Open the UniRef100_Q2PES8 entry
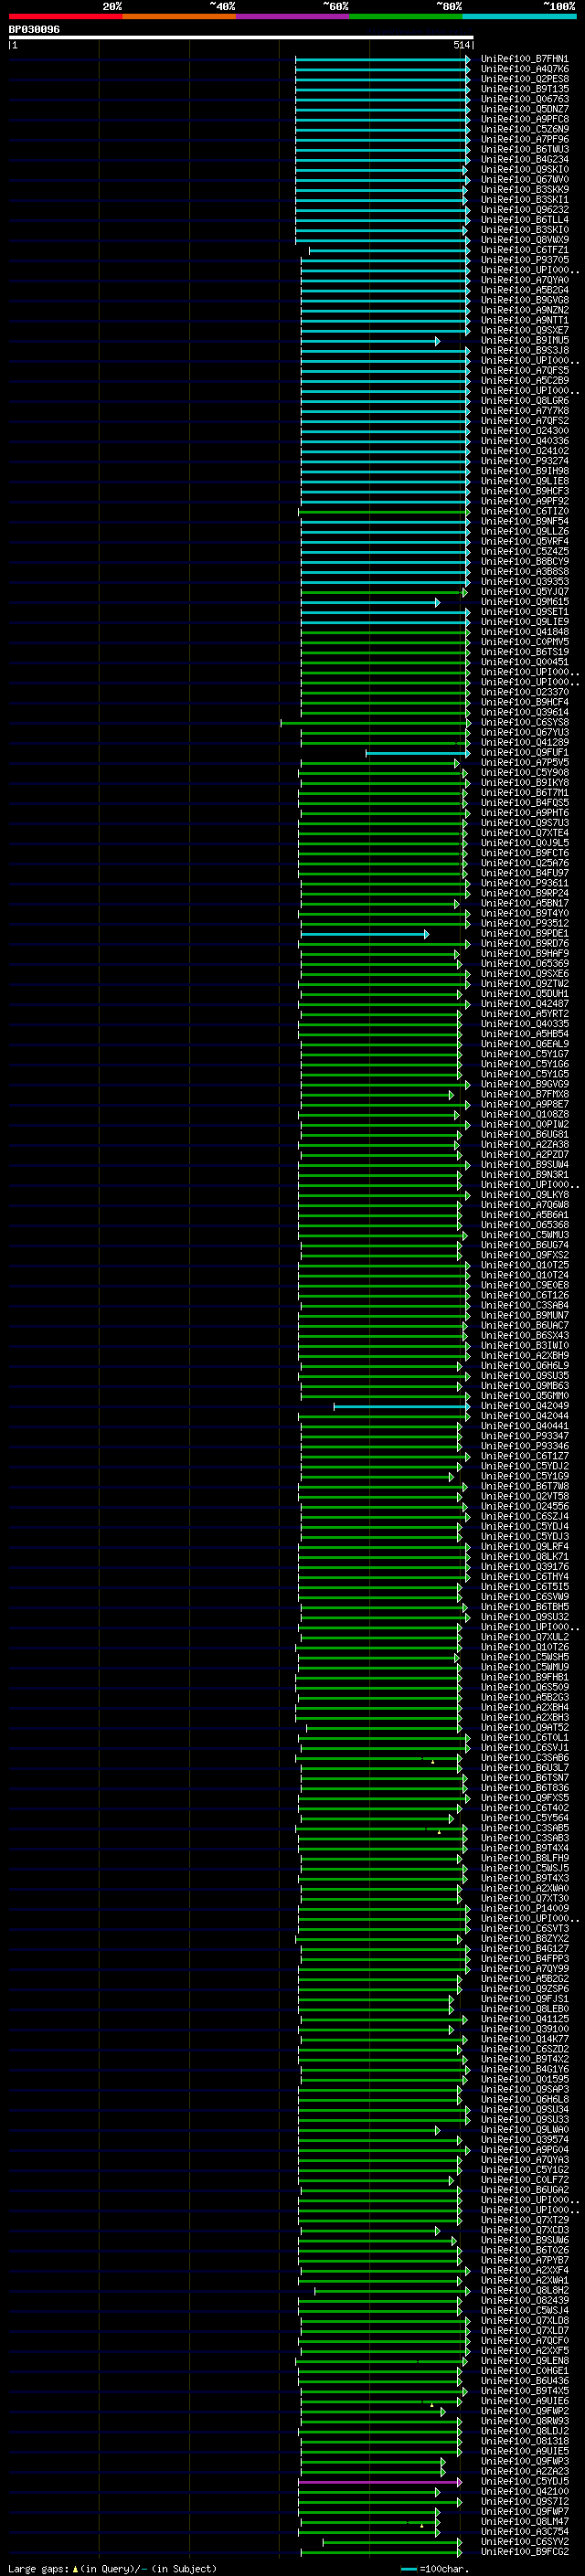Image resolution: width=585 pixels, height=2576 pixels. point(524,79)
